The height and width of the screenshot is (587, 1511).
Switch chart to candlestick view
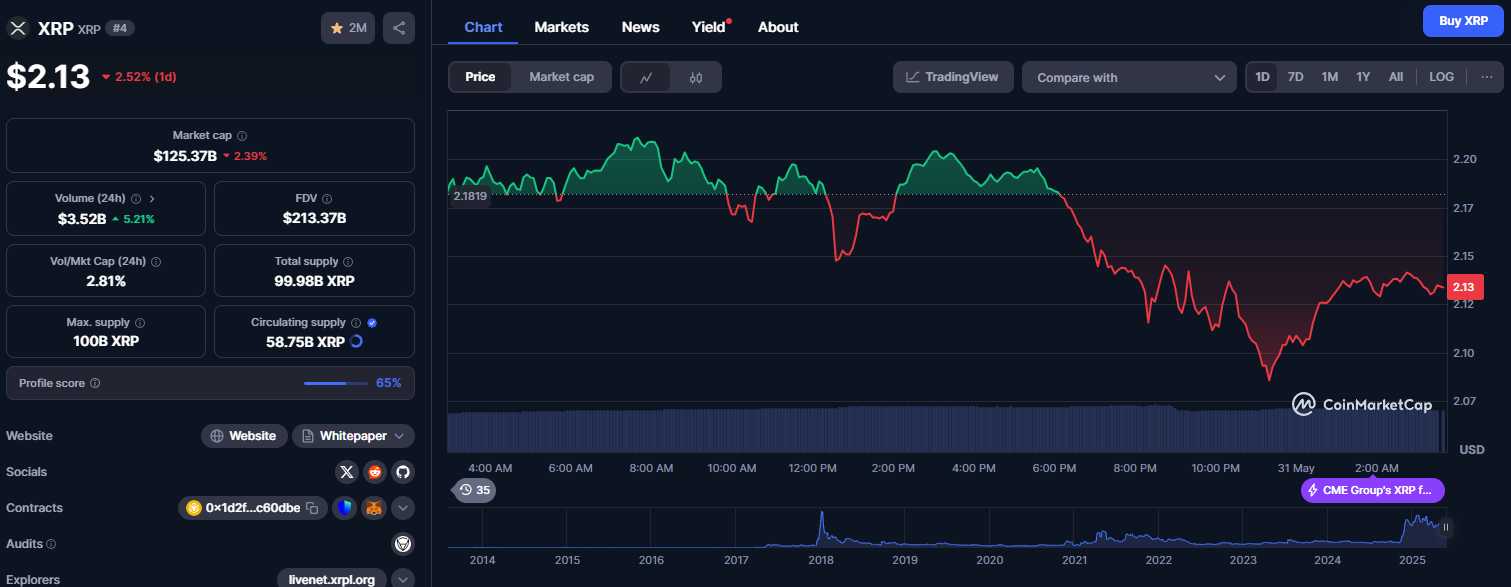coord(696,77)
